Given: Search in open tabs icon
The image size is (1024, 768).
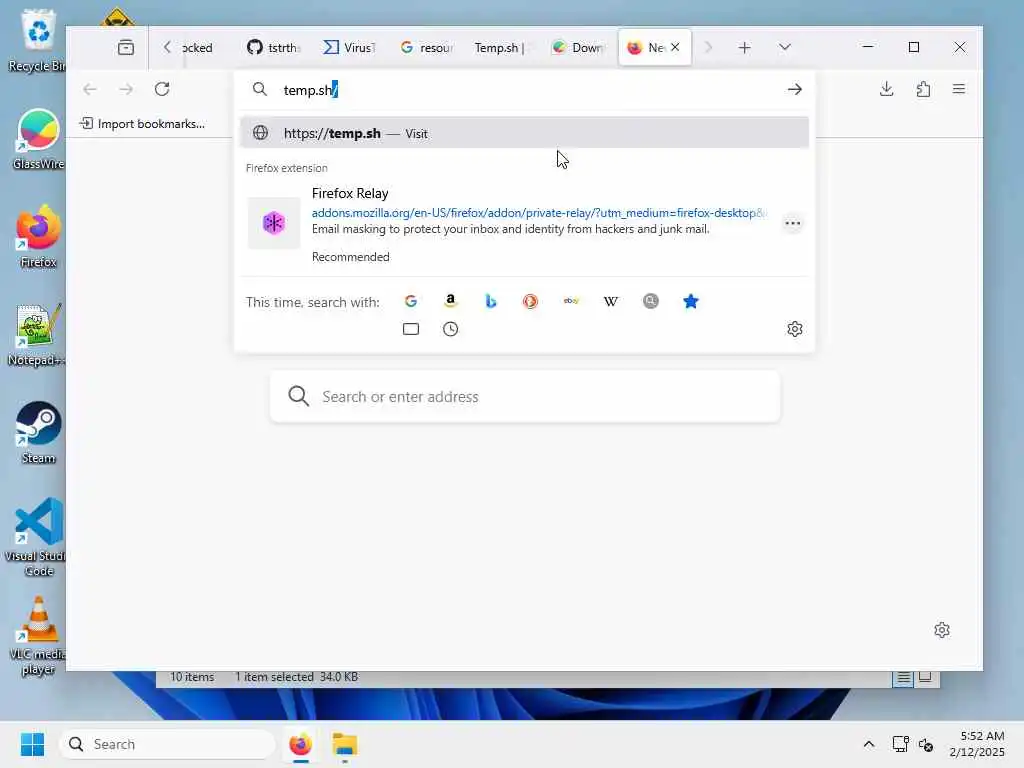Looking at the screenshot, I should [411, 328].
